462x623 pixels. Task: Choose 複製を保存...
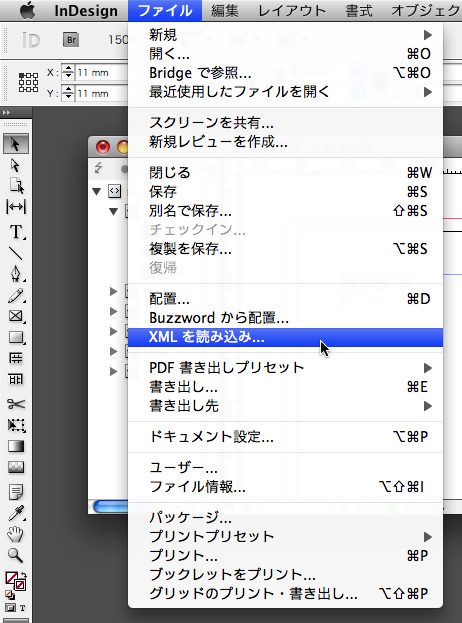tap(286, 249)
